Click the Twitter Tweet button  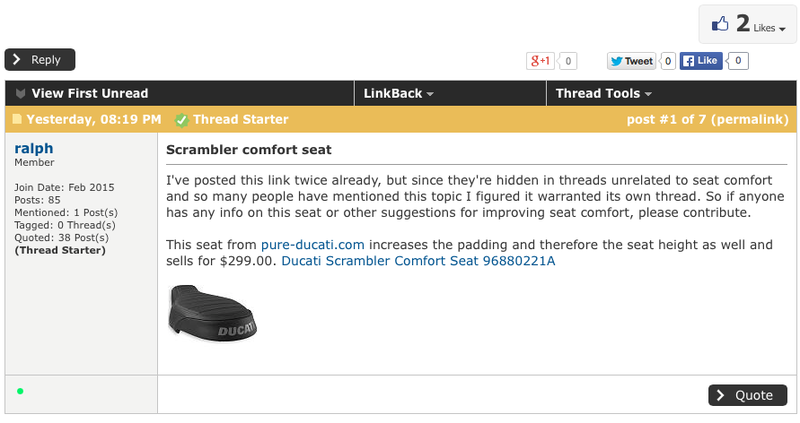632,61
